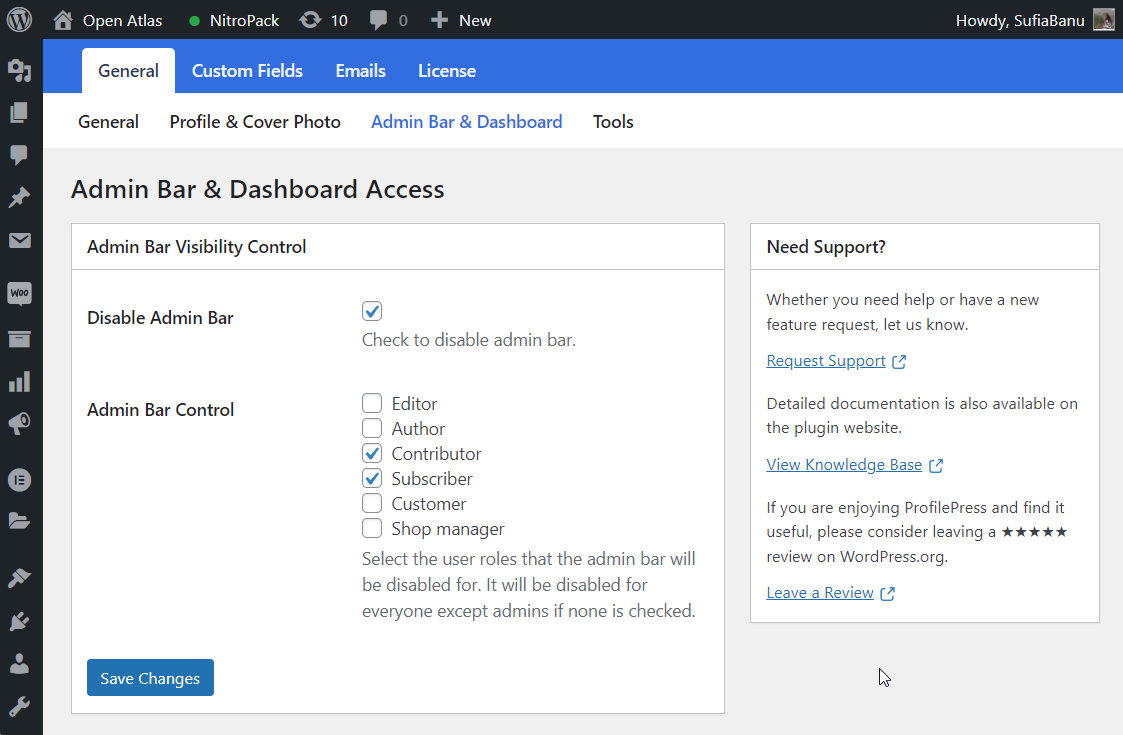Viewport: 1123px width, 735px height.
Task: Select Admin Bar & Dashboard sub-tab
Action: tap(466, 122)
